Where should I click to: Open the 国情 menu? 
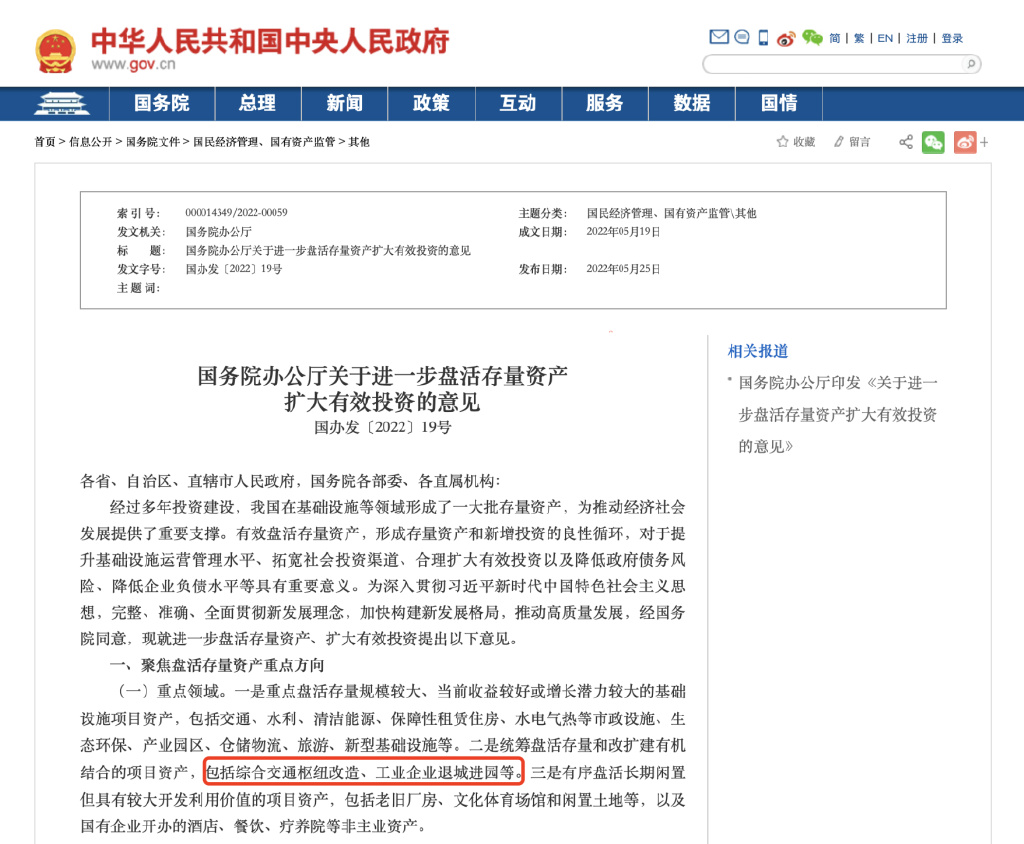[778, 103]
